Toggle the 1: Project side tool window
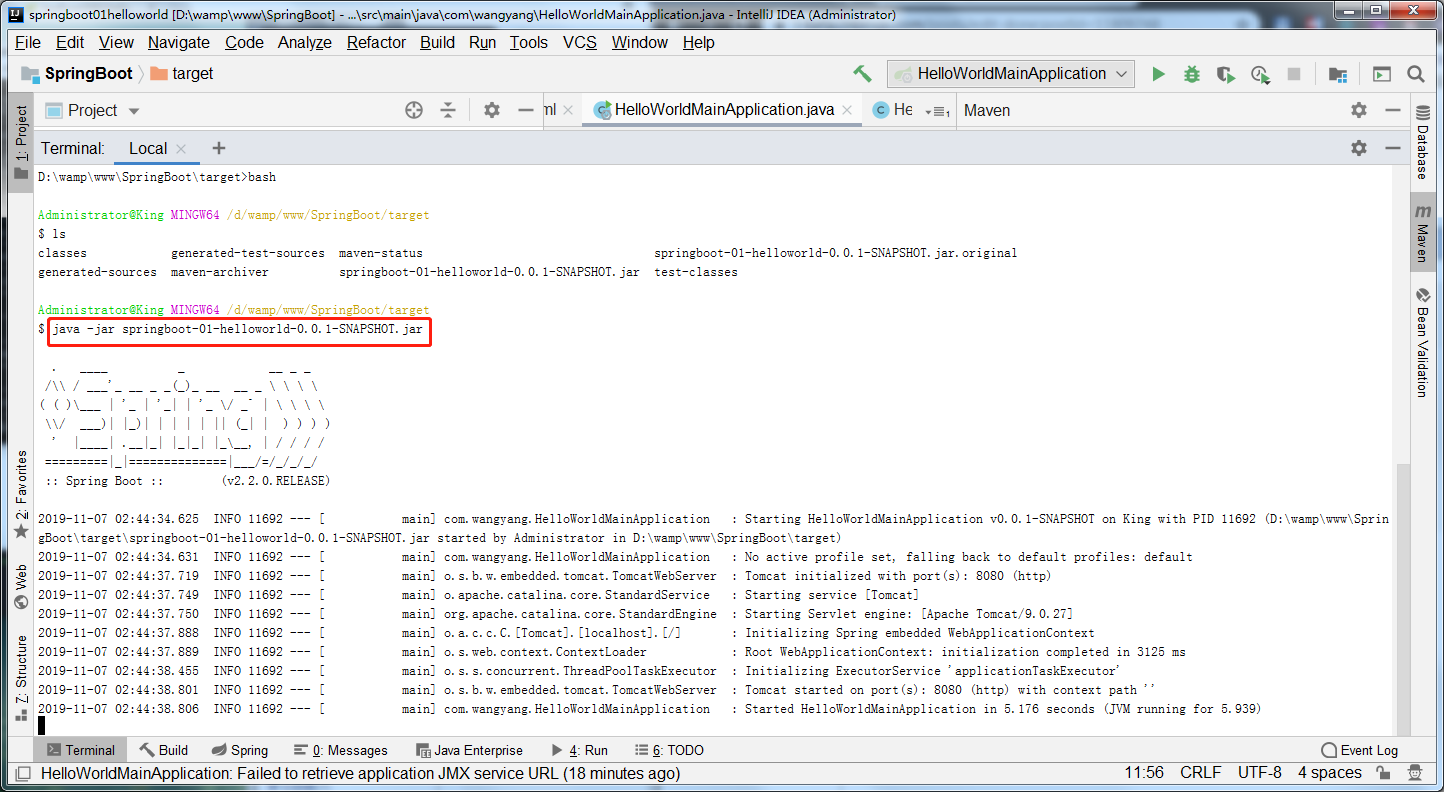 click(x=21, y=142)
